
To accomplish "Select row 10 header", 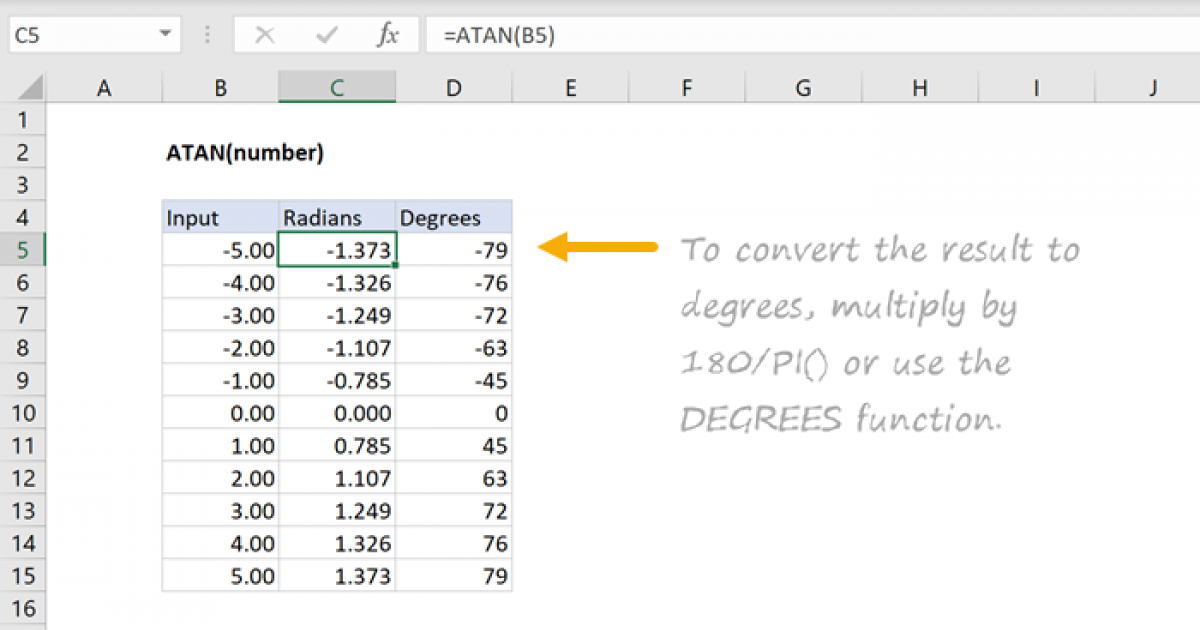I will 23,413.
